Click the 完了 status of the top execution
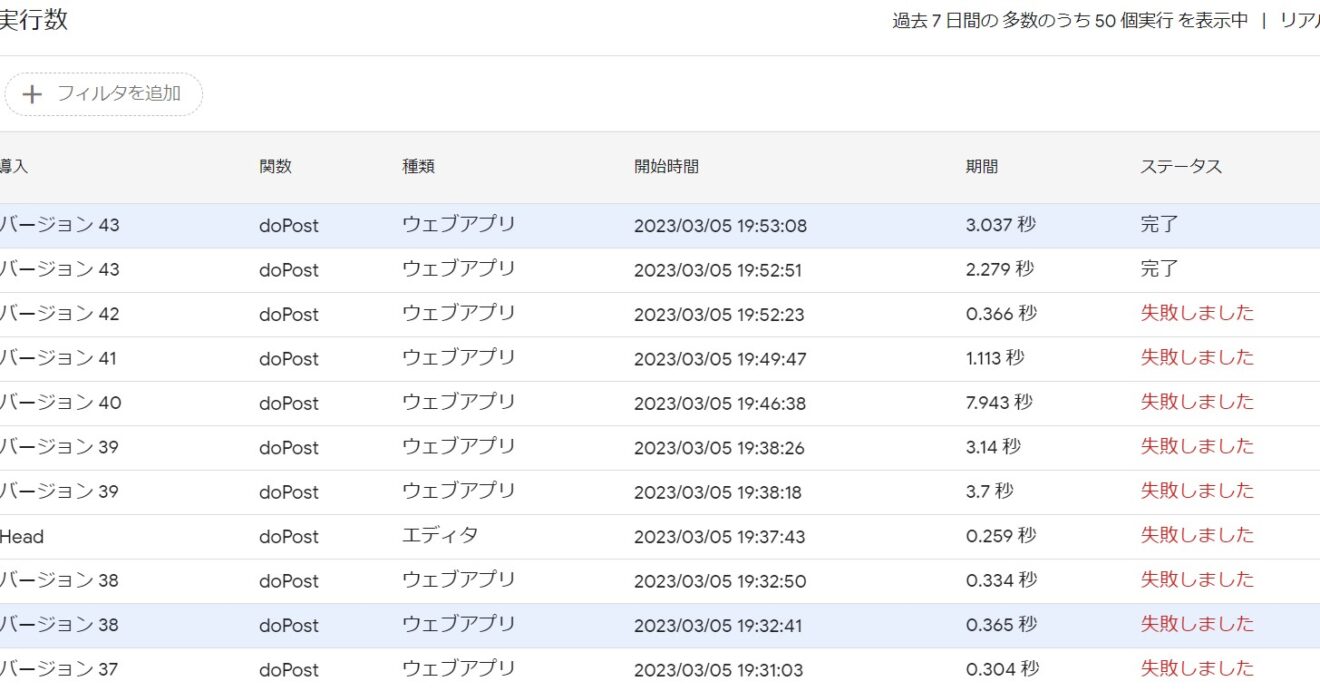Screen dimensions: 1320x691 [1159, 224]
